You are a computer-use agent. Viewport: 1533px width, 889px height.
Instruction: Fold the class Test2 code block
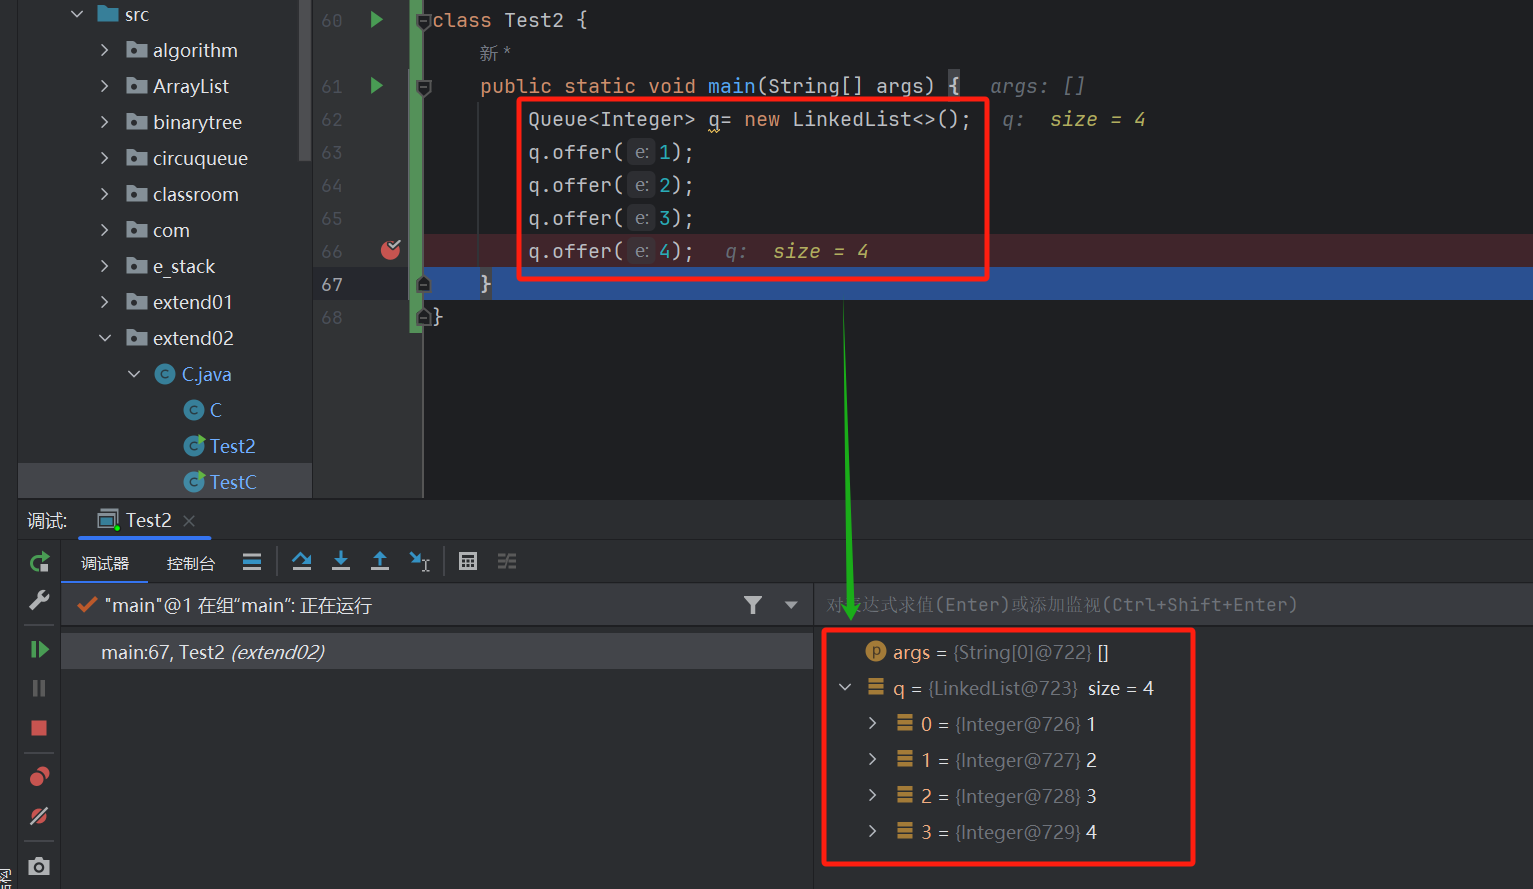pos(424,21)
